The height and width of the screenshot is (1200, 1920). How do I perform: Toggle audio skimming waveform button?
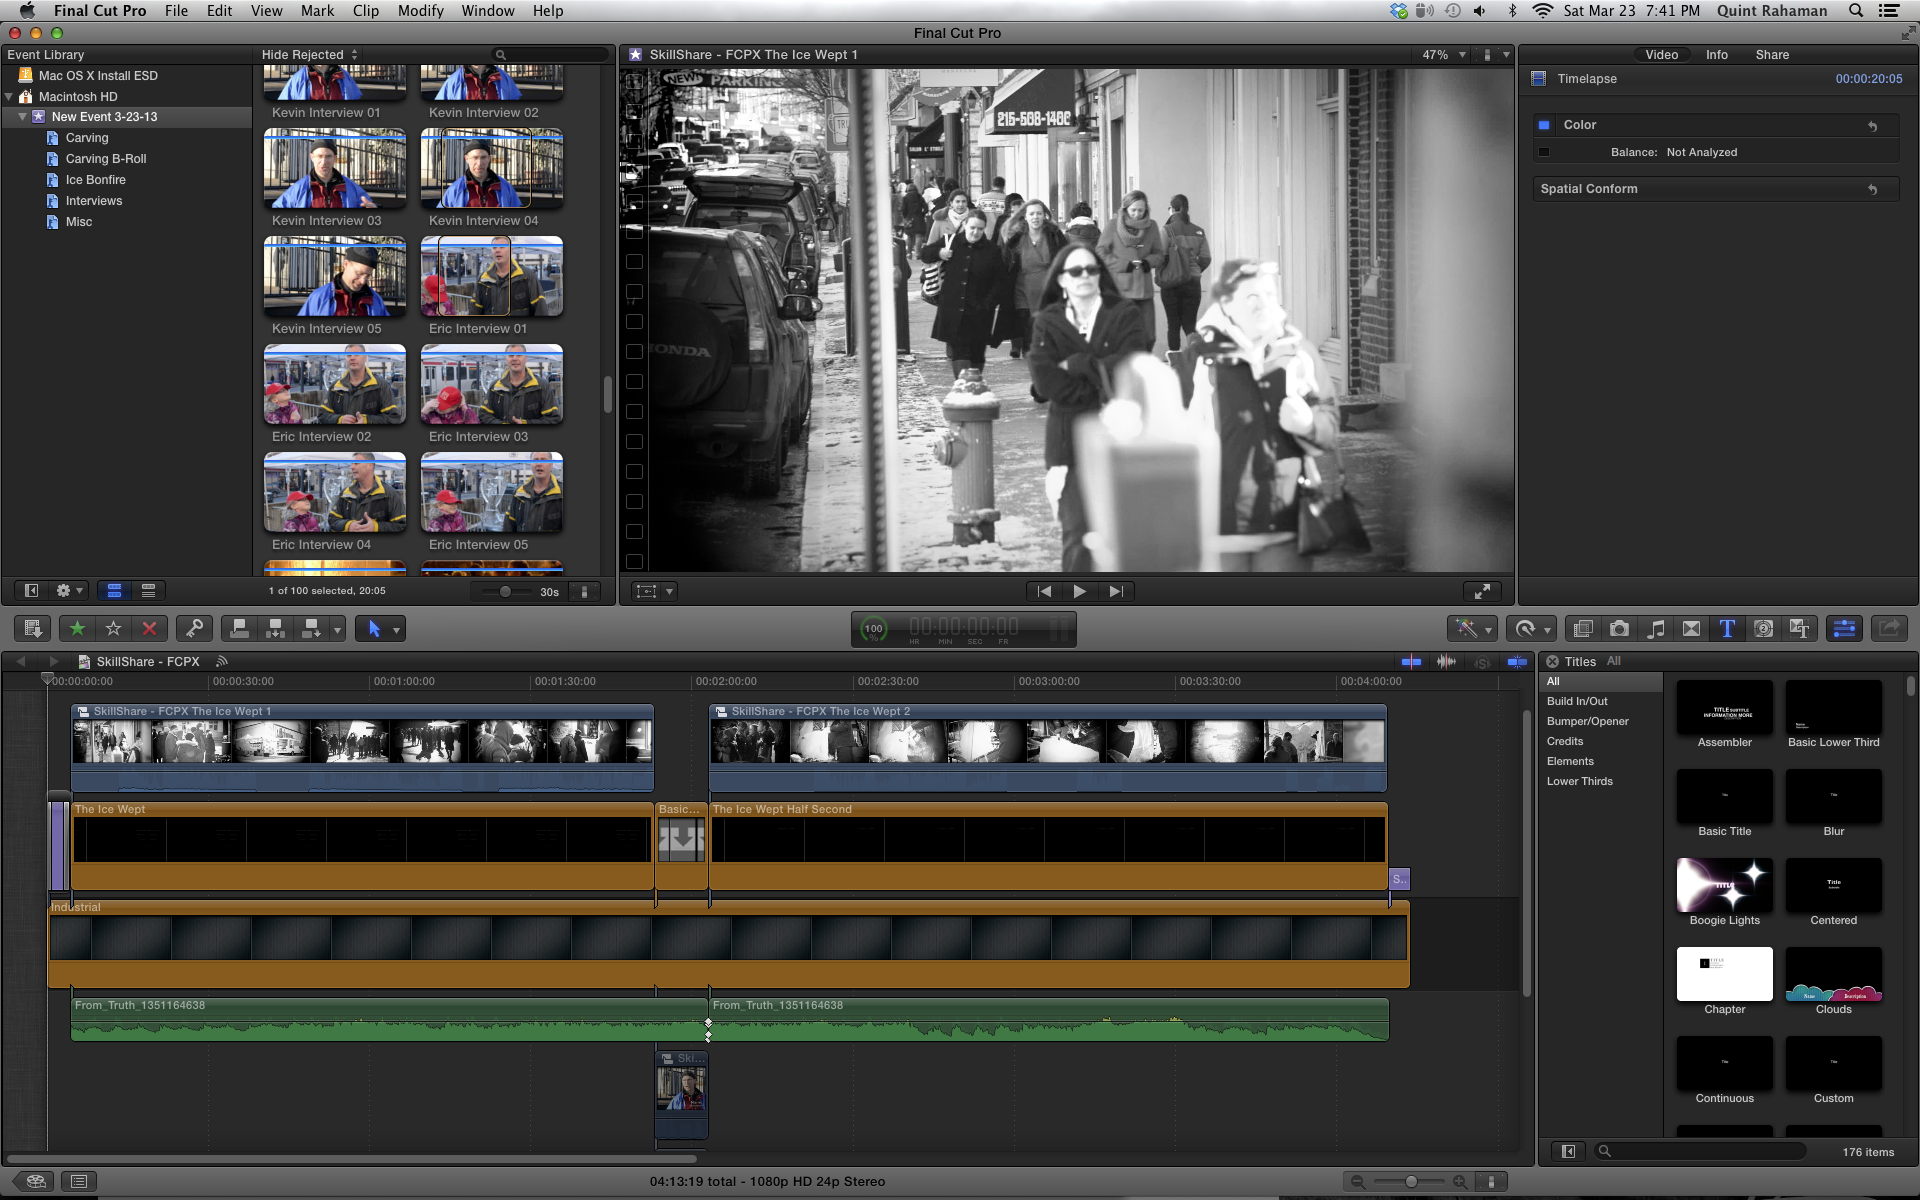[1446, 662]
